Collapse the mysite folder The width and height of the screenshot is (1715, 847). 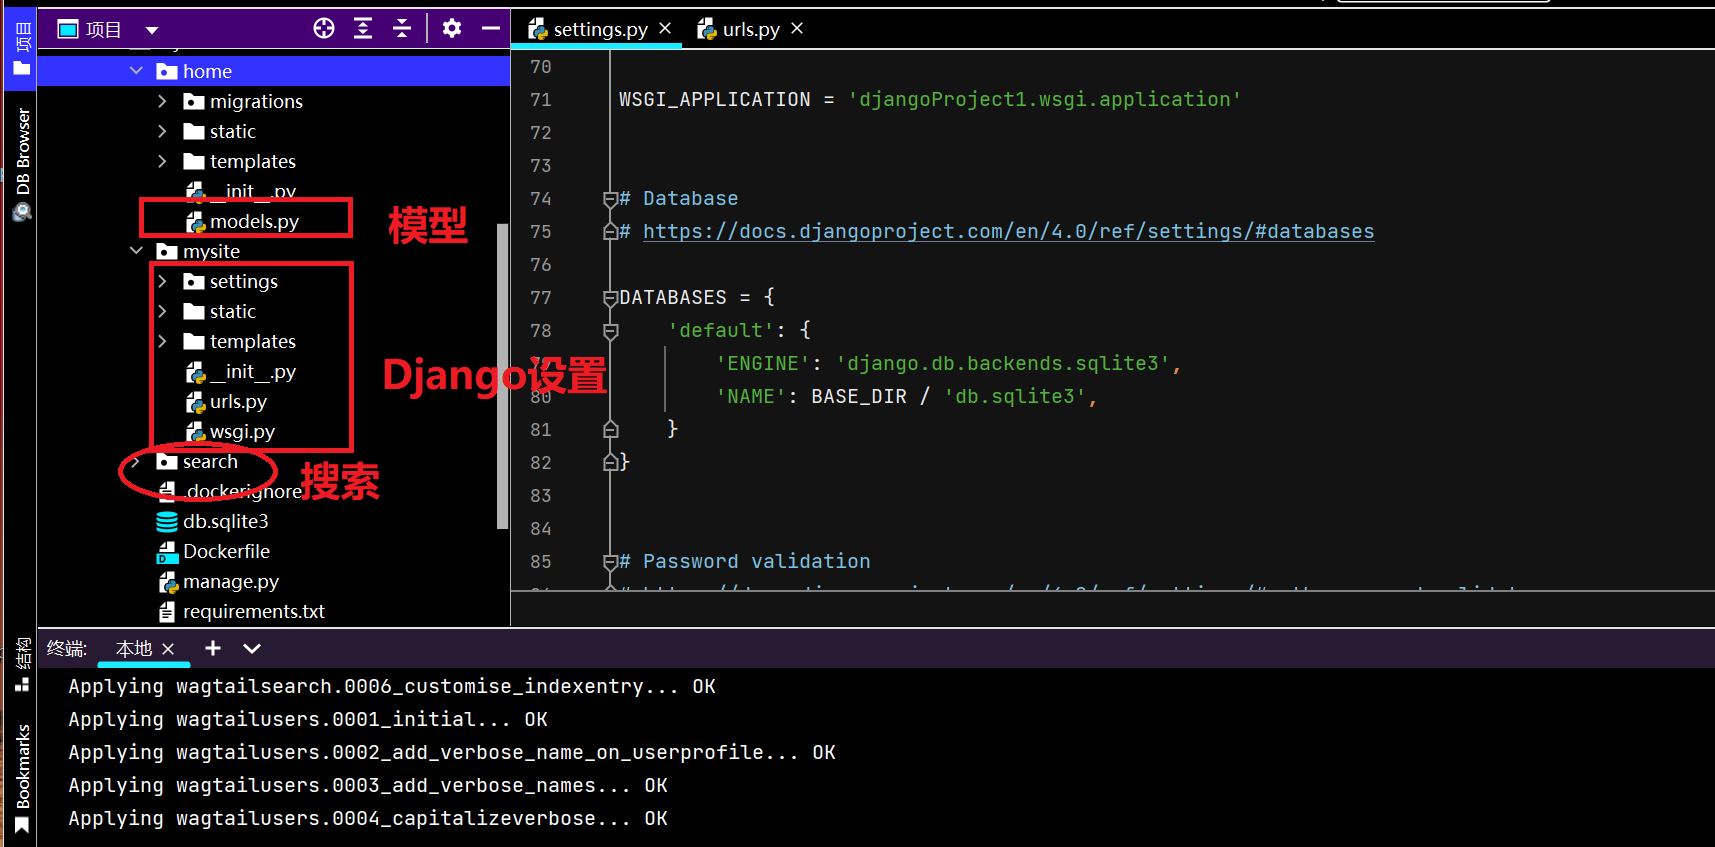pos(137,251)
